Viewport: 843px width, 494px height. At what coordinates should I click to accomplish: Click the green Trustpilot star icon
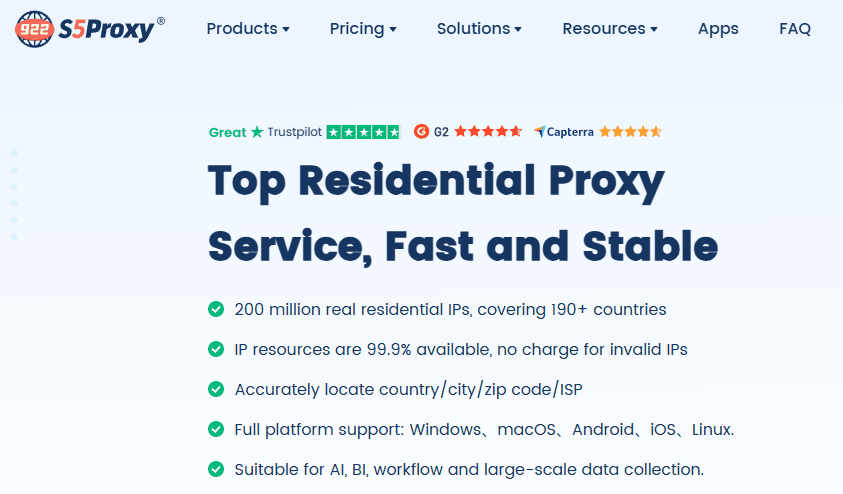coord(258,132)
